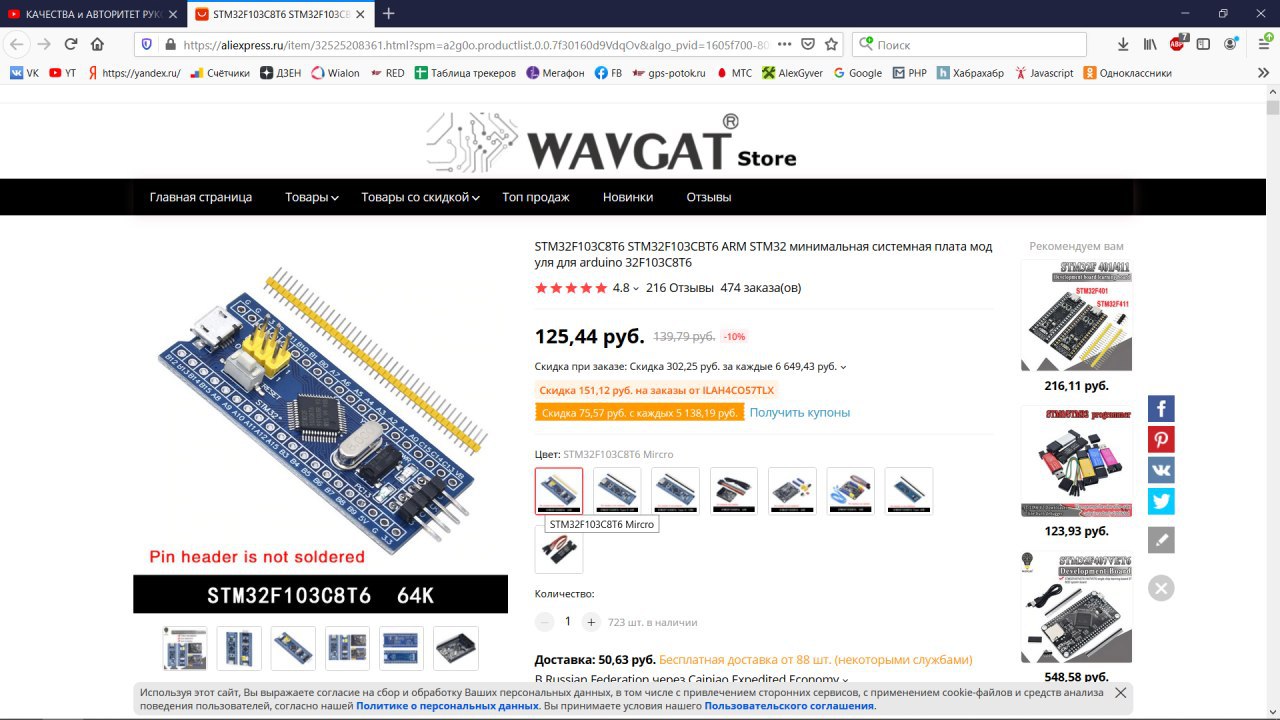Share product via Facebook icon
The image size is (1280, 720).
1161,408
